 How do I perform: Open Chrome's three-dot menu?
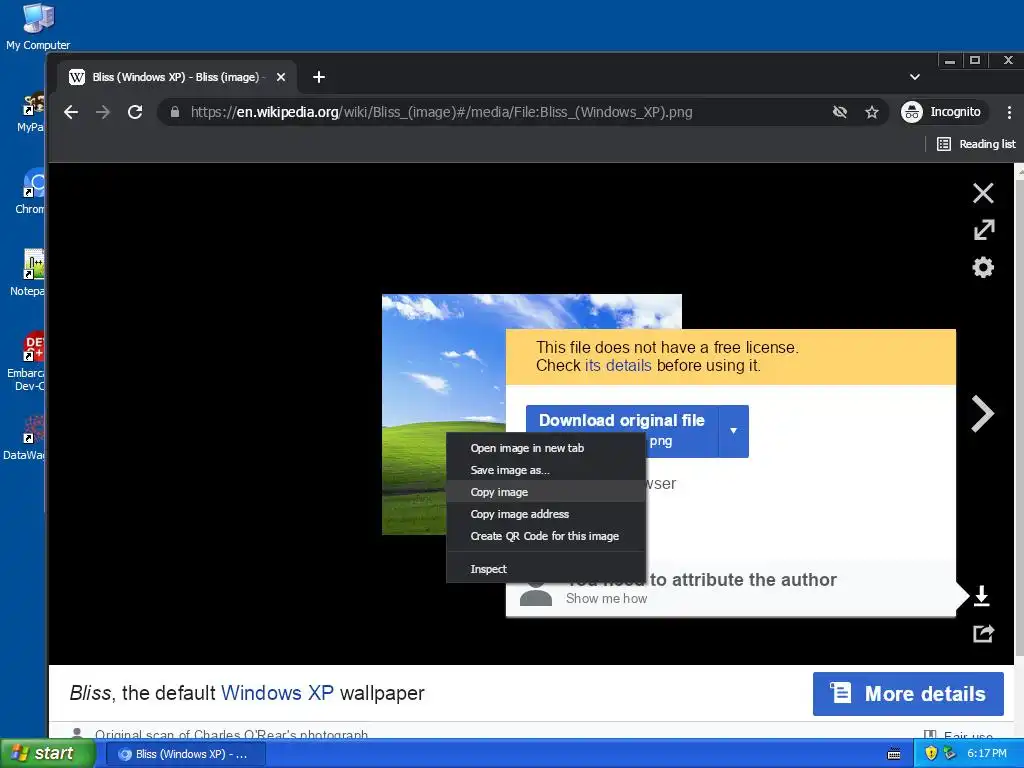[x=1009, y=112]
